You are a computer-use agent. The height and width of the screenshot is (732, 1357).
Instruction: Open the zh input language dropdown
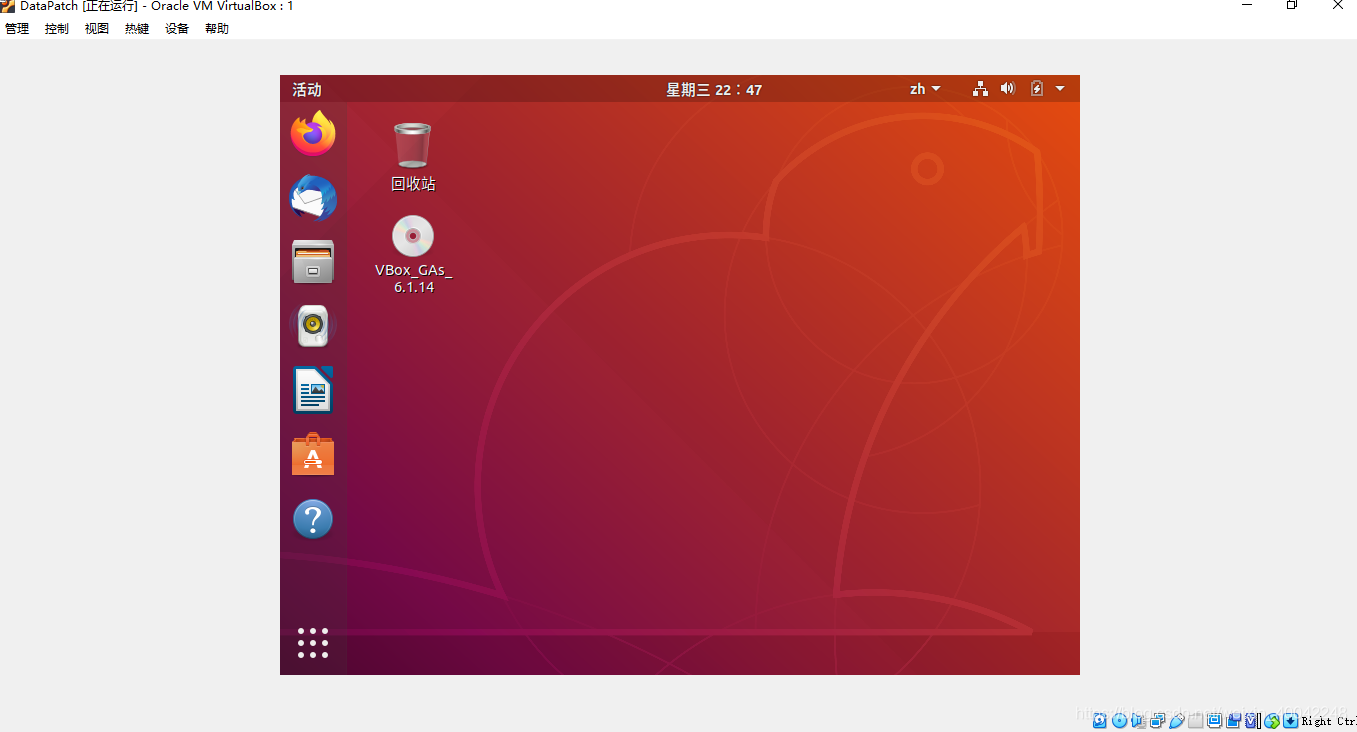pyautogui.click(x=925, y=89)
